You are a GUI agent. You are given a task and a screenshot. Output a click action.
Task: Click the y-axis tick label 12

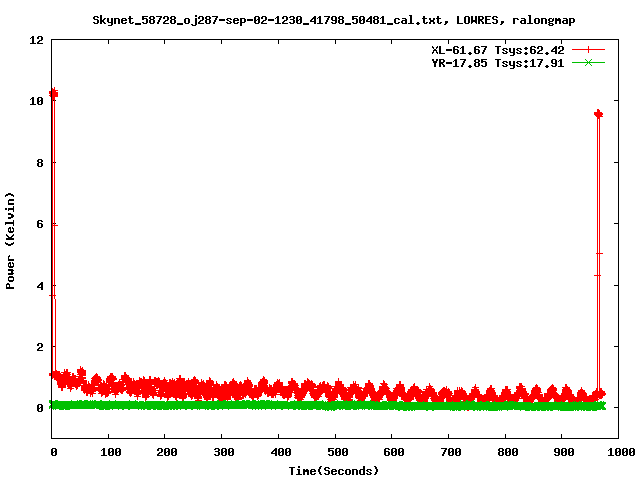tap(36, 40)
